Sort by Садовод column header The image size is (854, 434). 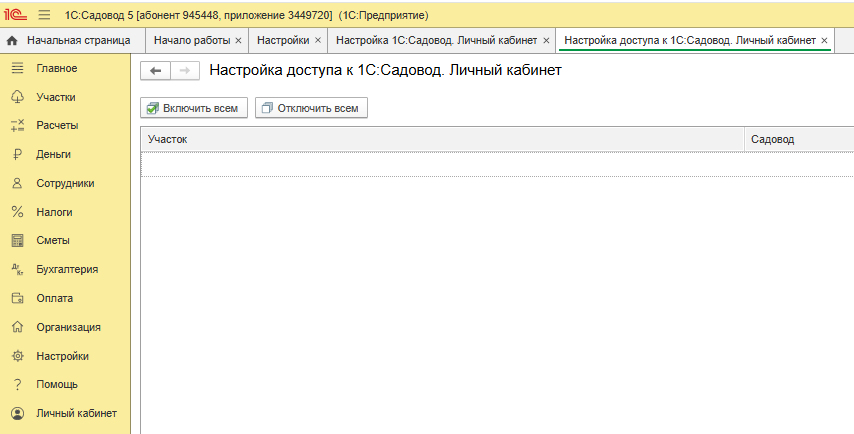799,139
